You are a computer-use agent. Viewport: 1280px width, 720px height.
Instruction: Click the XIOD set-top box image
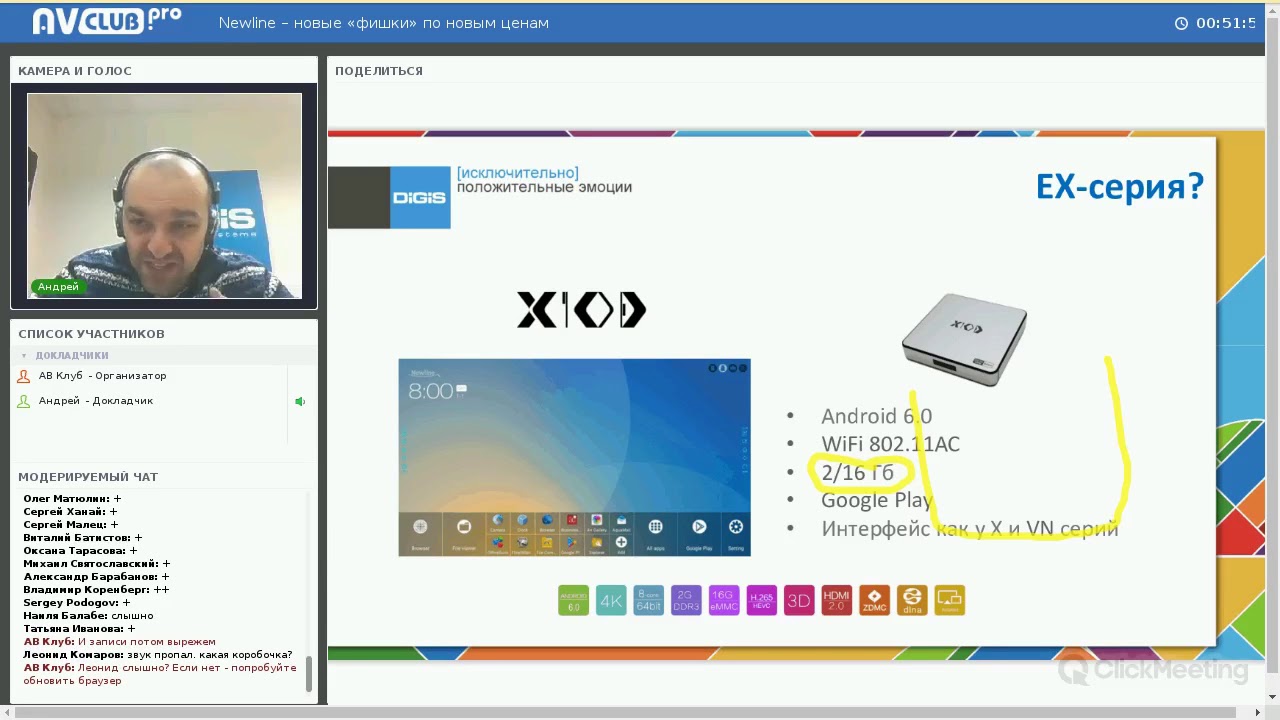[x=964, y=340]
